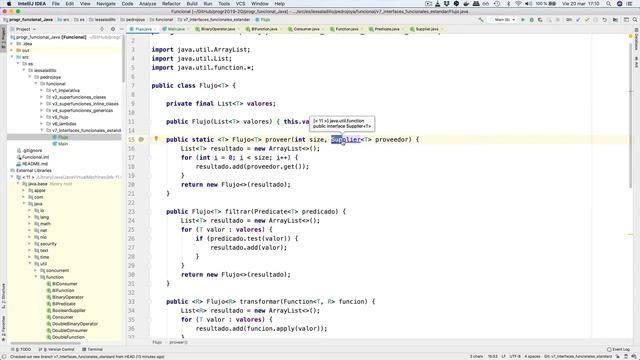640x360 pixels.
Task: Click the proveer() breadcrumb below editor
Action: click(178, 342)
